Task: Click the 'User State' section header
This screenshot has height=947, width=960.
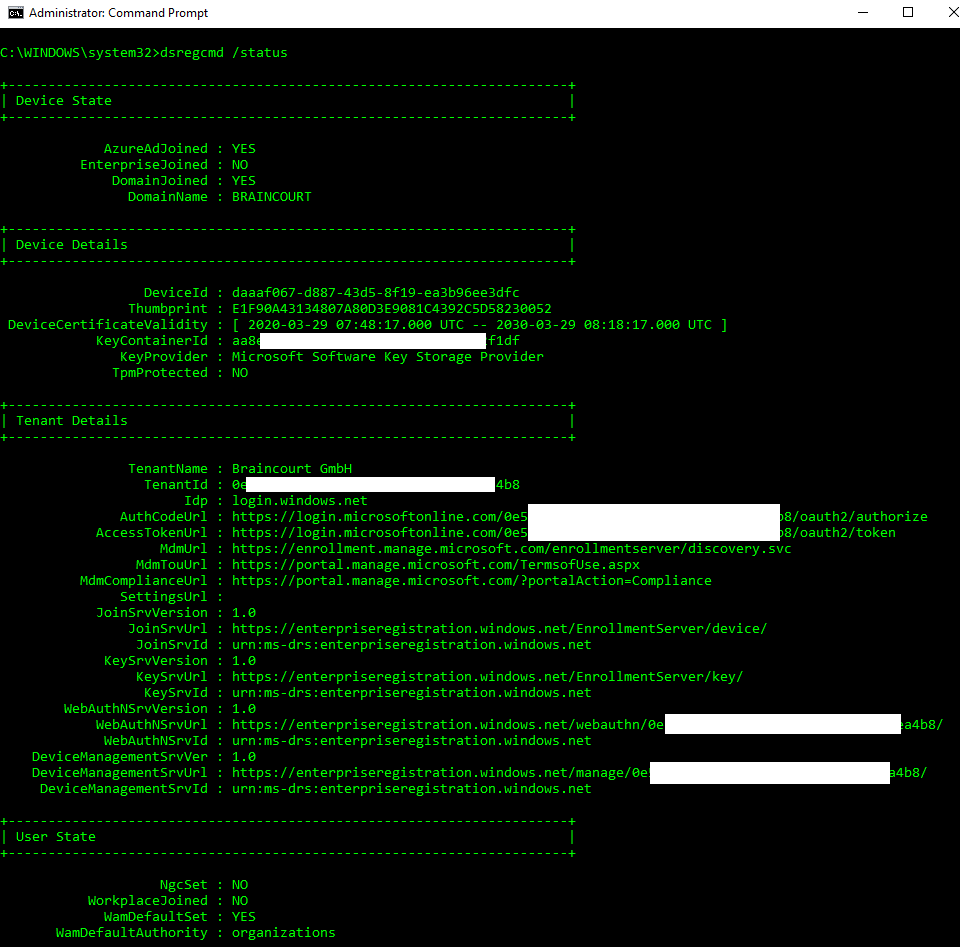Action: [56, 837]
